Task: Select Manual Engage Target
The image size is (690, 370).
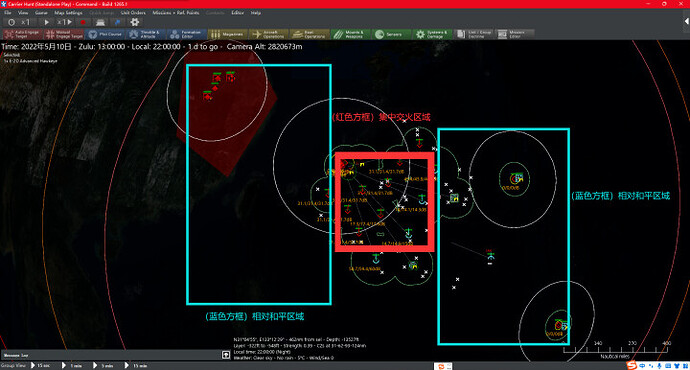Action: (64, 34)
